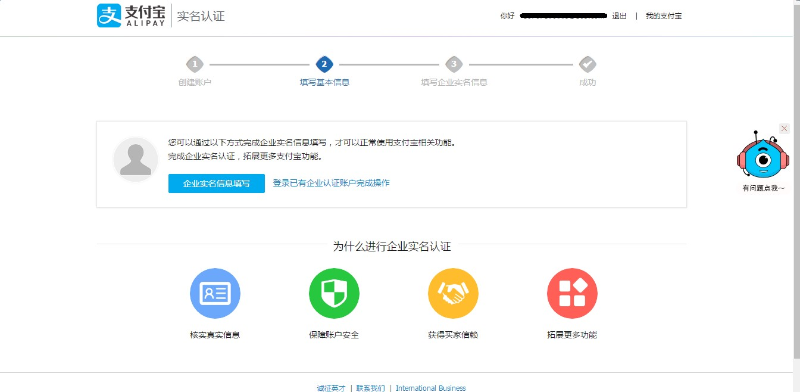This screenshot has height=392, width=800.
Task: Click step 1 diamond marker 创建账户
Action: (x=194, y=65)
